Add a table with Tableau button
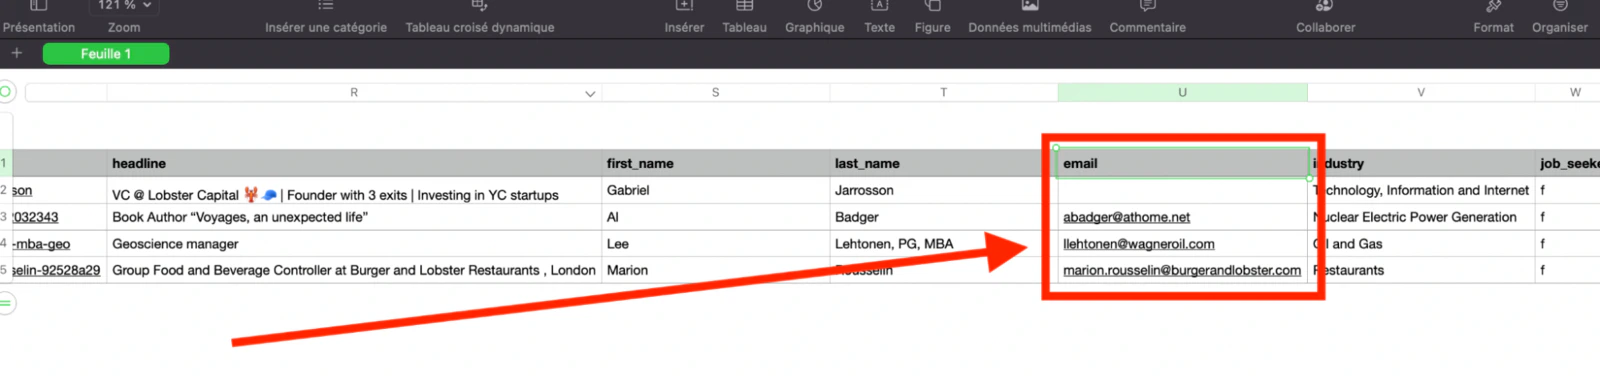Viewport: 1600px width, 377px height. pyautogui.click(x=745, y=18)
